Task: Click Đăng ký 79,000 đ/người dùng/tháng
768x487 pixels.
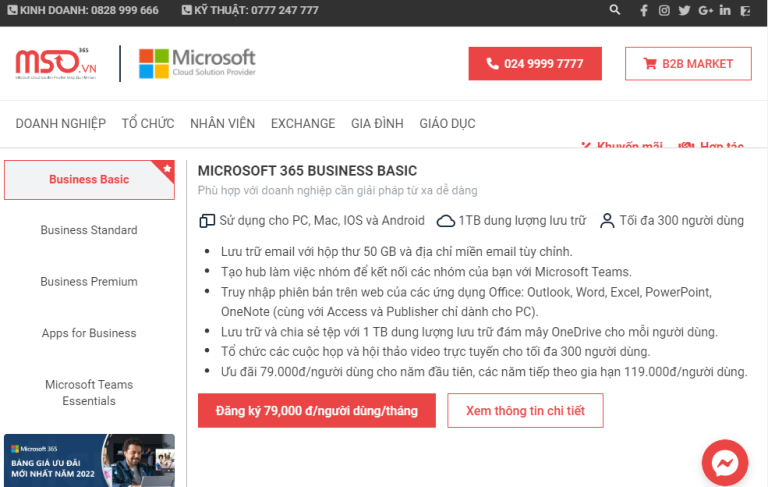Action: click(x=317, y=411)
